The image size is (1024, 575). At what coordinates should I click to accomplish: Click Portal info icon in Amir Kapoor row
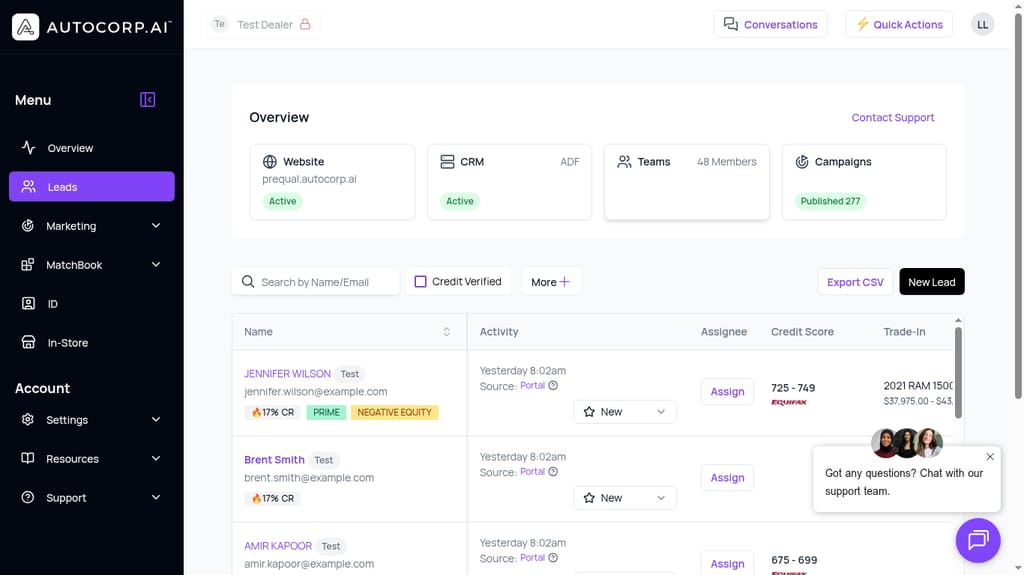(553, 558)
